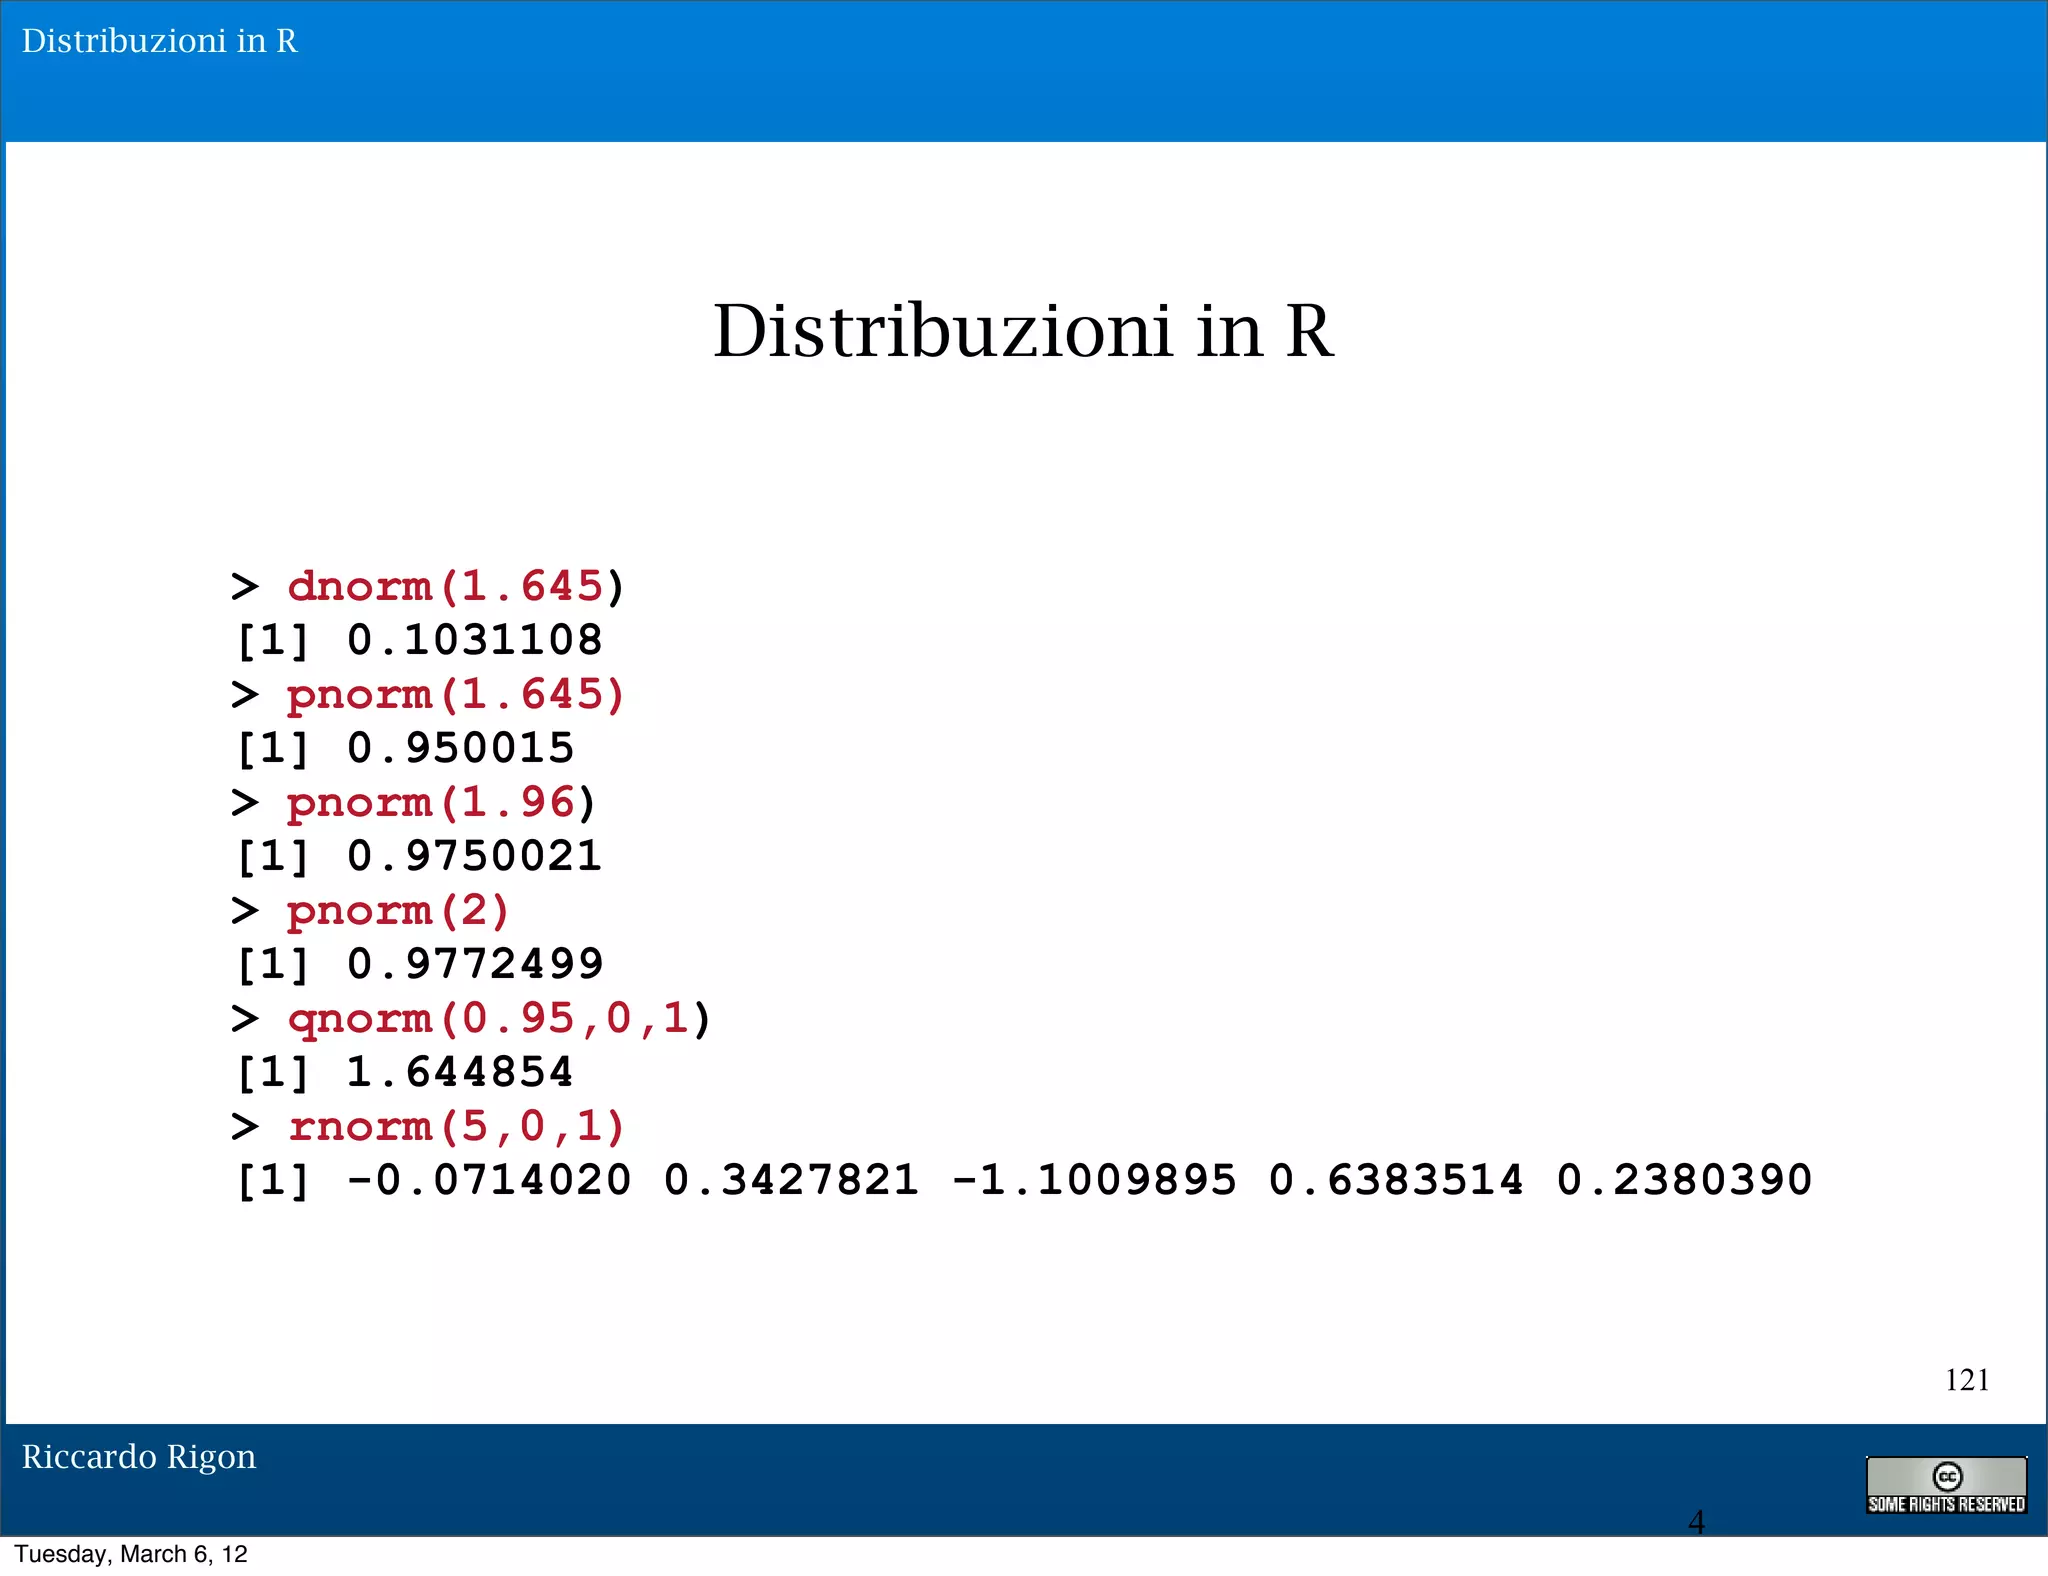The image size is (2048, 1576).
Task: Click the output value 0.9750021
Action: (x=474, y=856)
